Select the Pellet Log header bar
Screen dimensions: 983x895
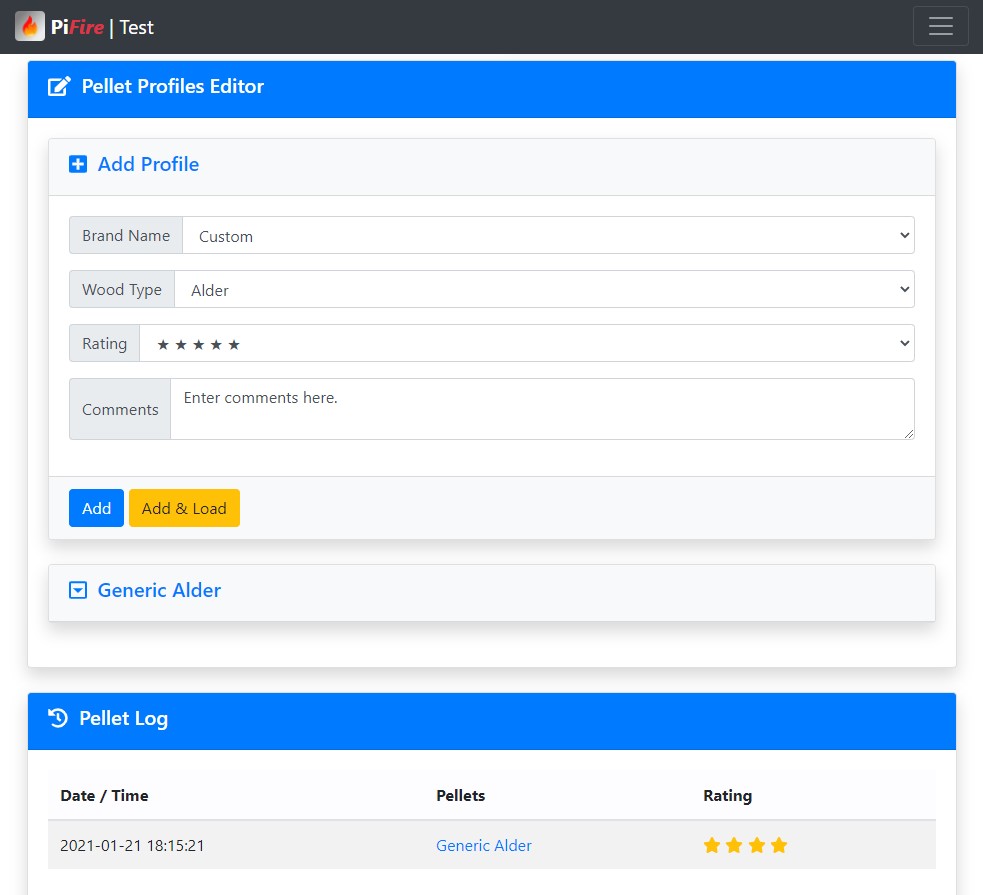click(x=123, y=718)
